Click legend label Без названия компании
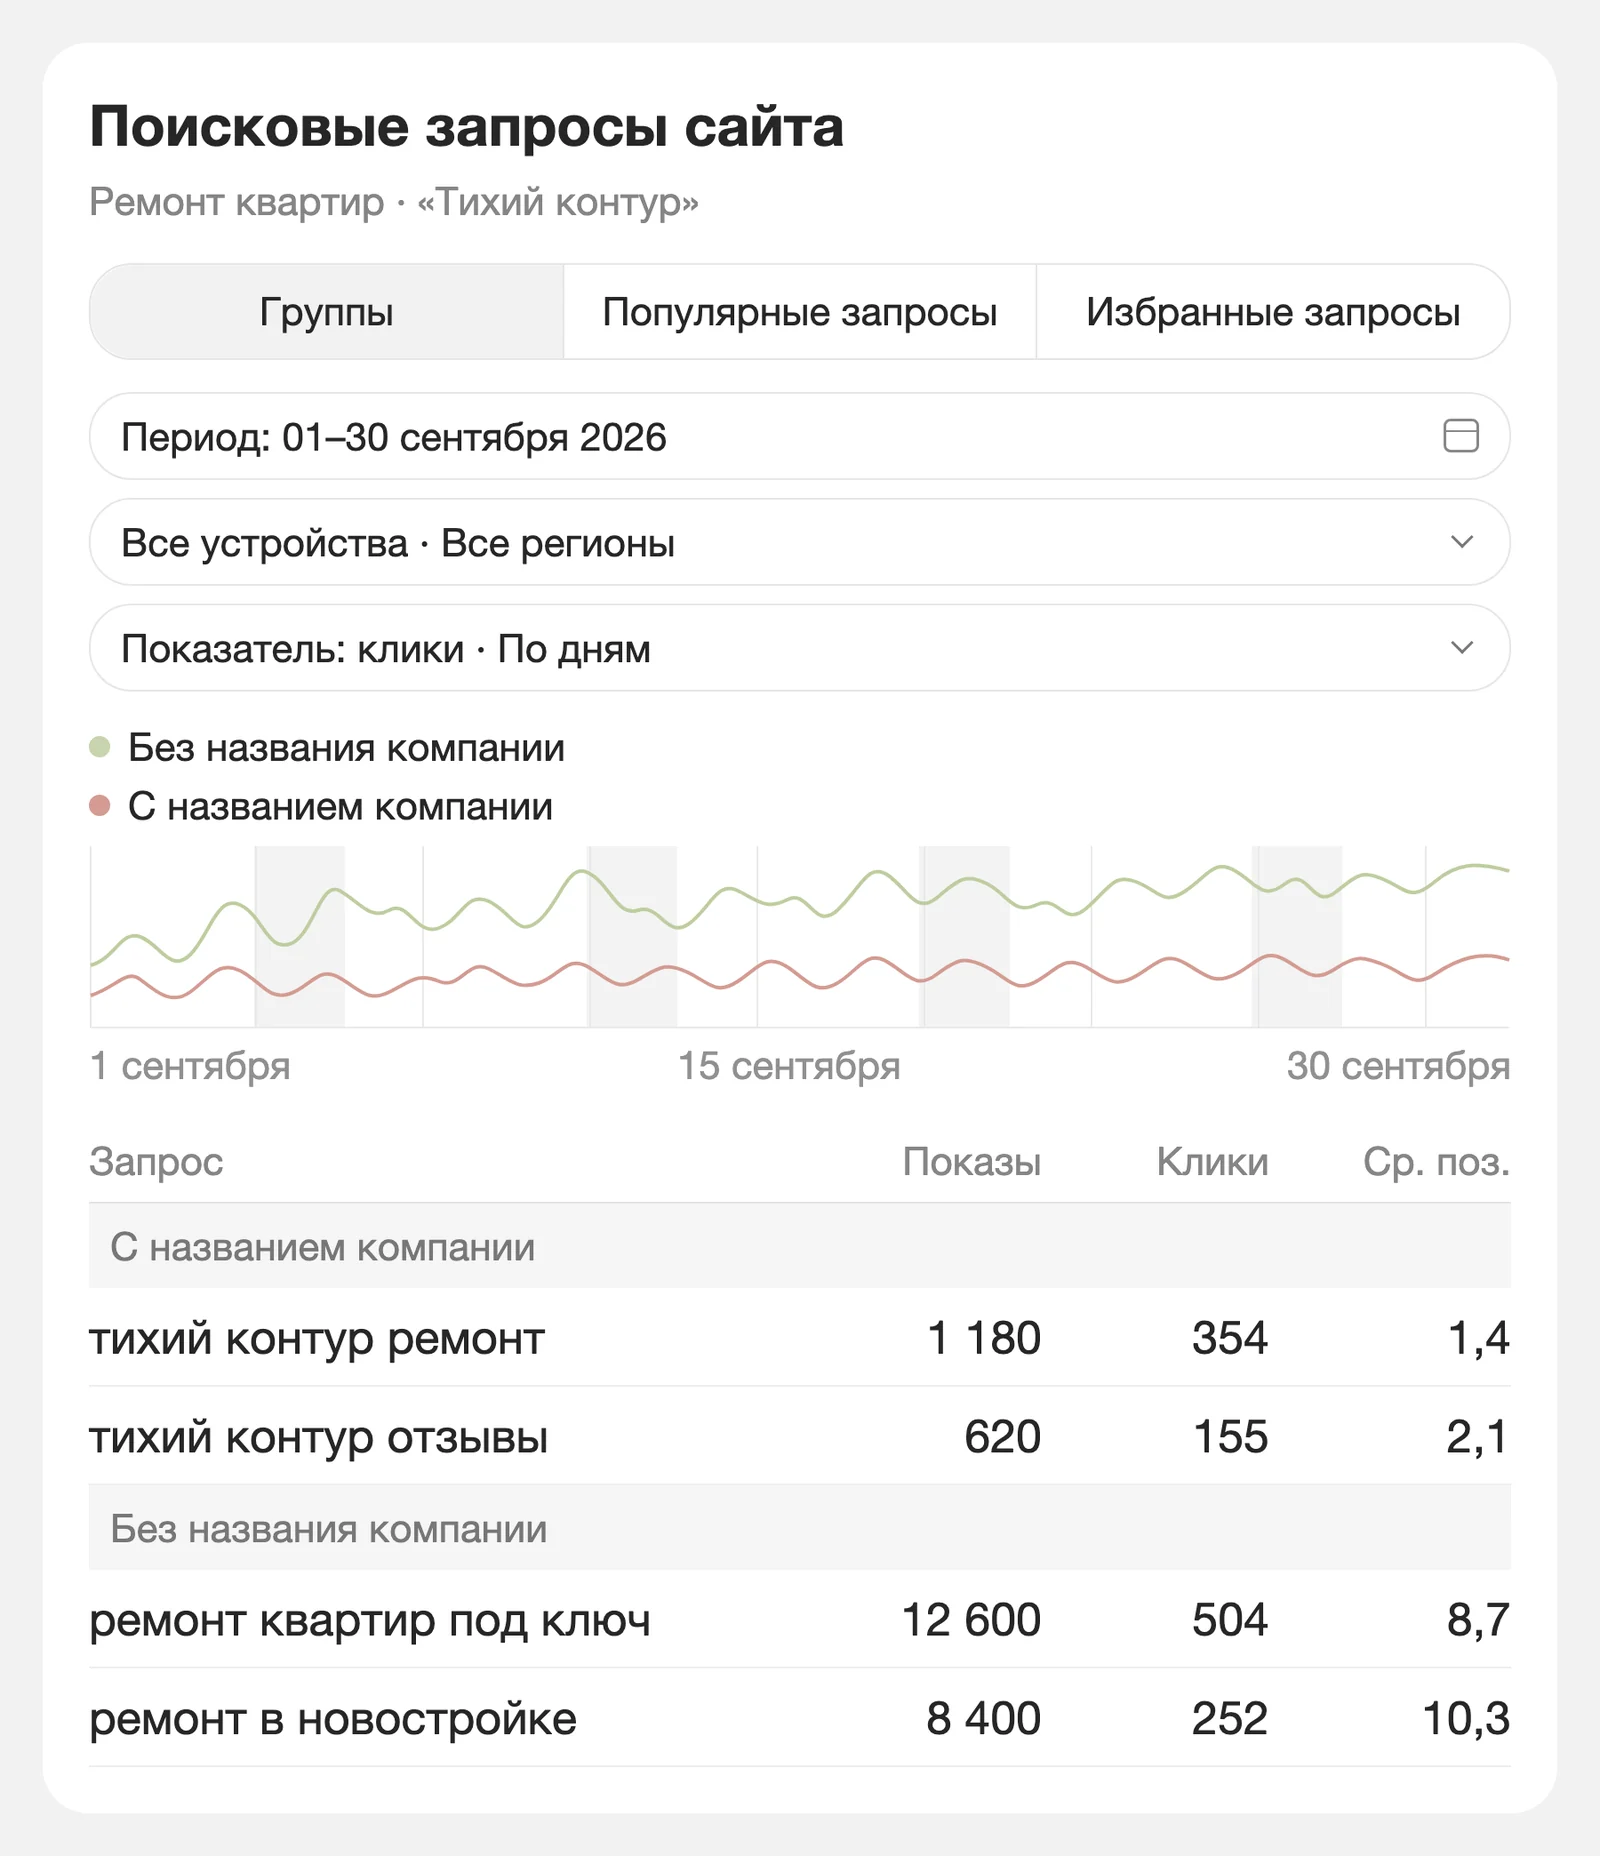The width and height of the screenshot is (1600, 1856). (x=346, y=748)
